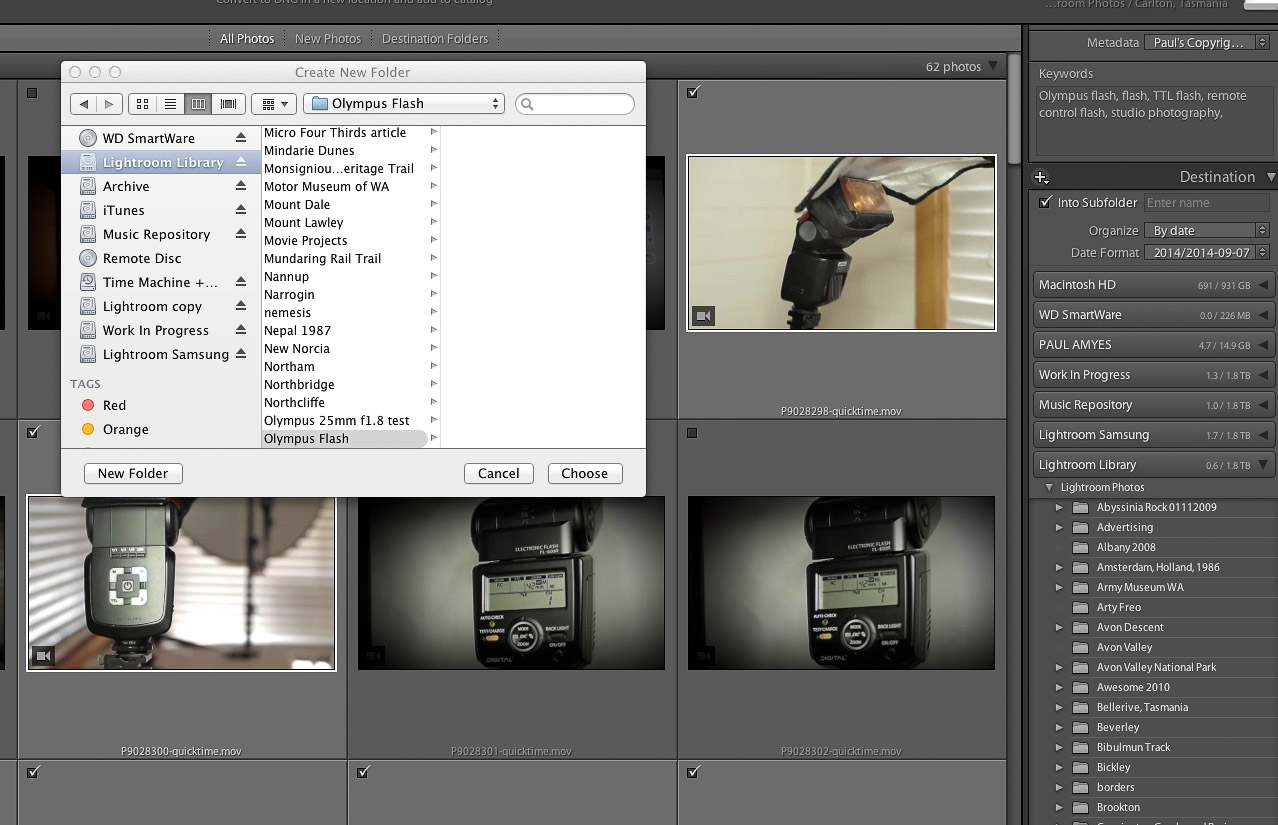
Task: Switch dialog to list view
Action: pos(170,104)
